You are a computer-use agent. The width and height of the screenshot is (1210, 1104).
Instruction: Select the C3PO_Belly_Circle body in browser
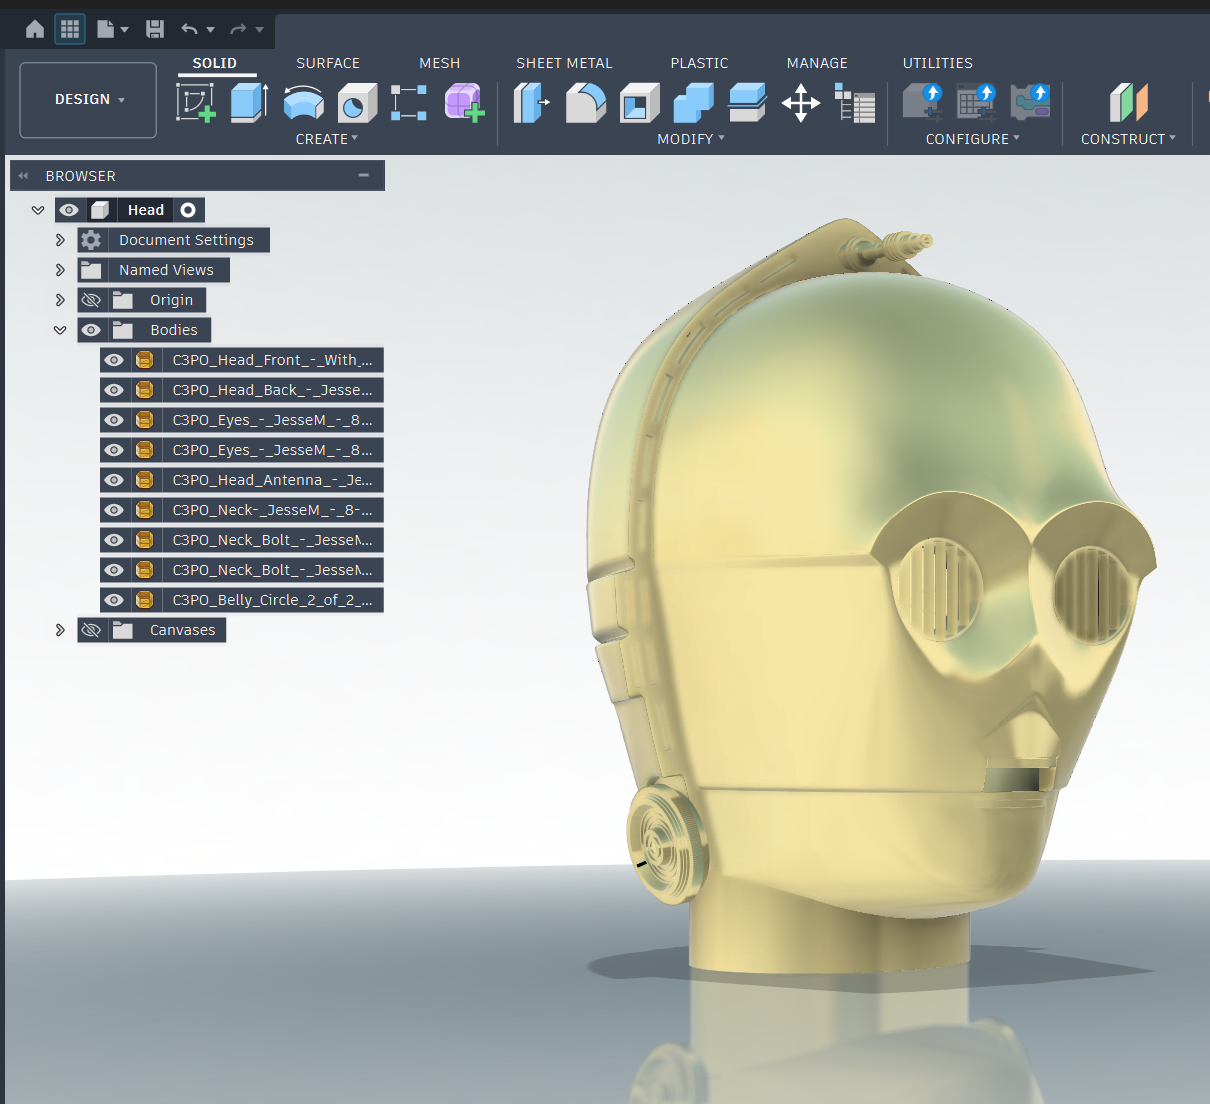(x=271, y=600)
